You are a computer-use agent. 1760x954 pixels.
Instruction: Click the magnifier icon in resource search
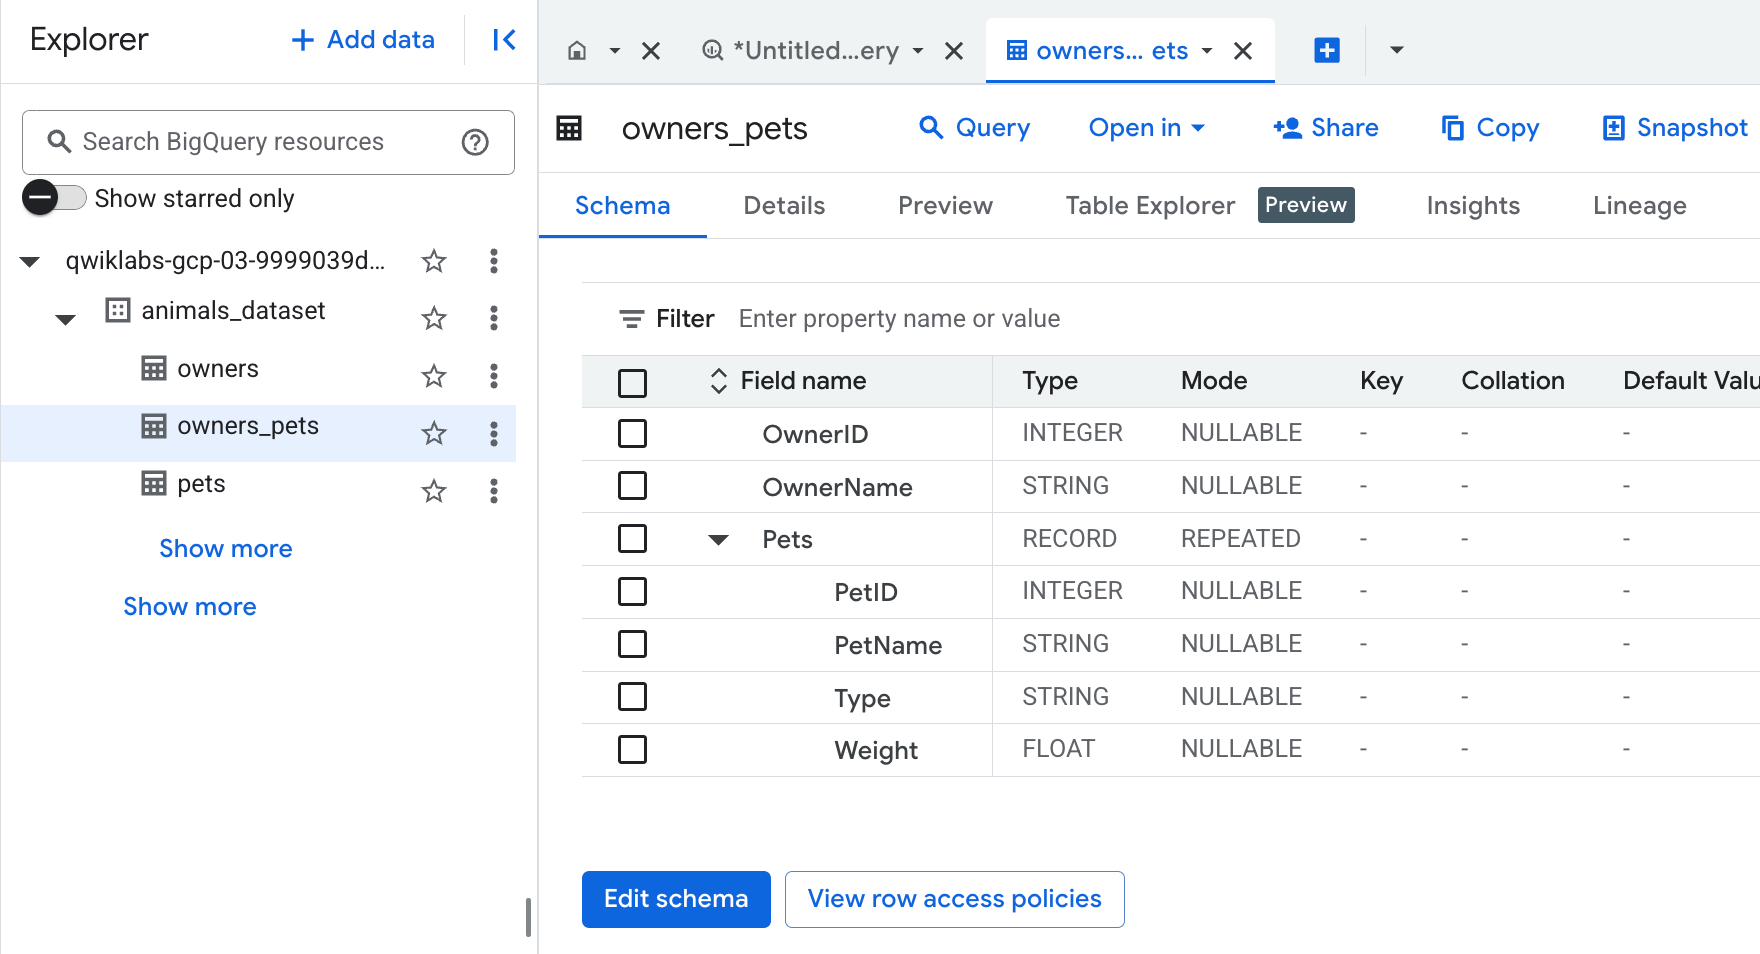(59, 142)
